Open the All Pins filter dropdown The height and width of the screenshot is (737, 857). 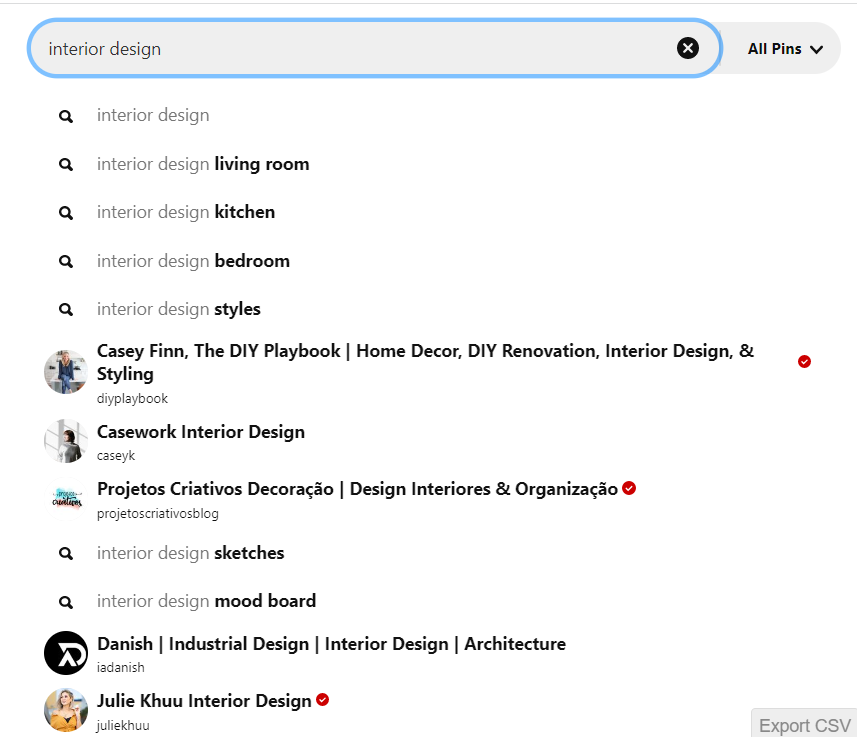[x=784, y=49]
